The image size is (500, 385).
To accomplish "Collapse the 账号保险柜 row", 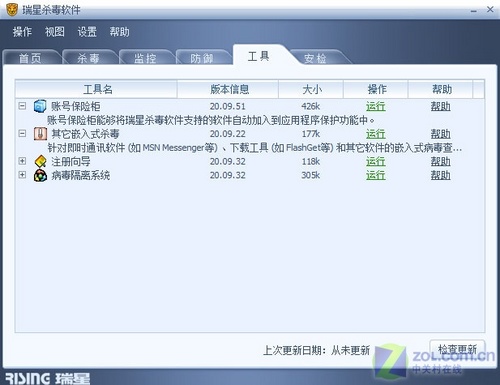I will 22,106.
